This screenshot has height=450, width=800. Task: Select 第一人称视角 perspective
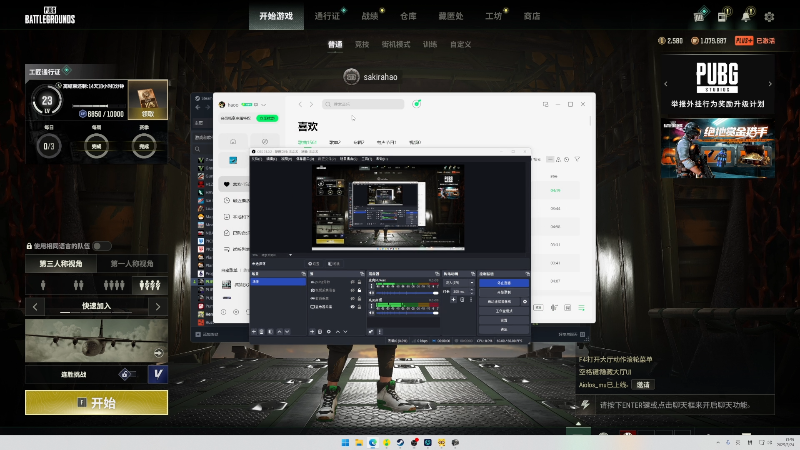click(x=132, y=263)
